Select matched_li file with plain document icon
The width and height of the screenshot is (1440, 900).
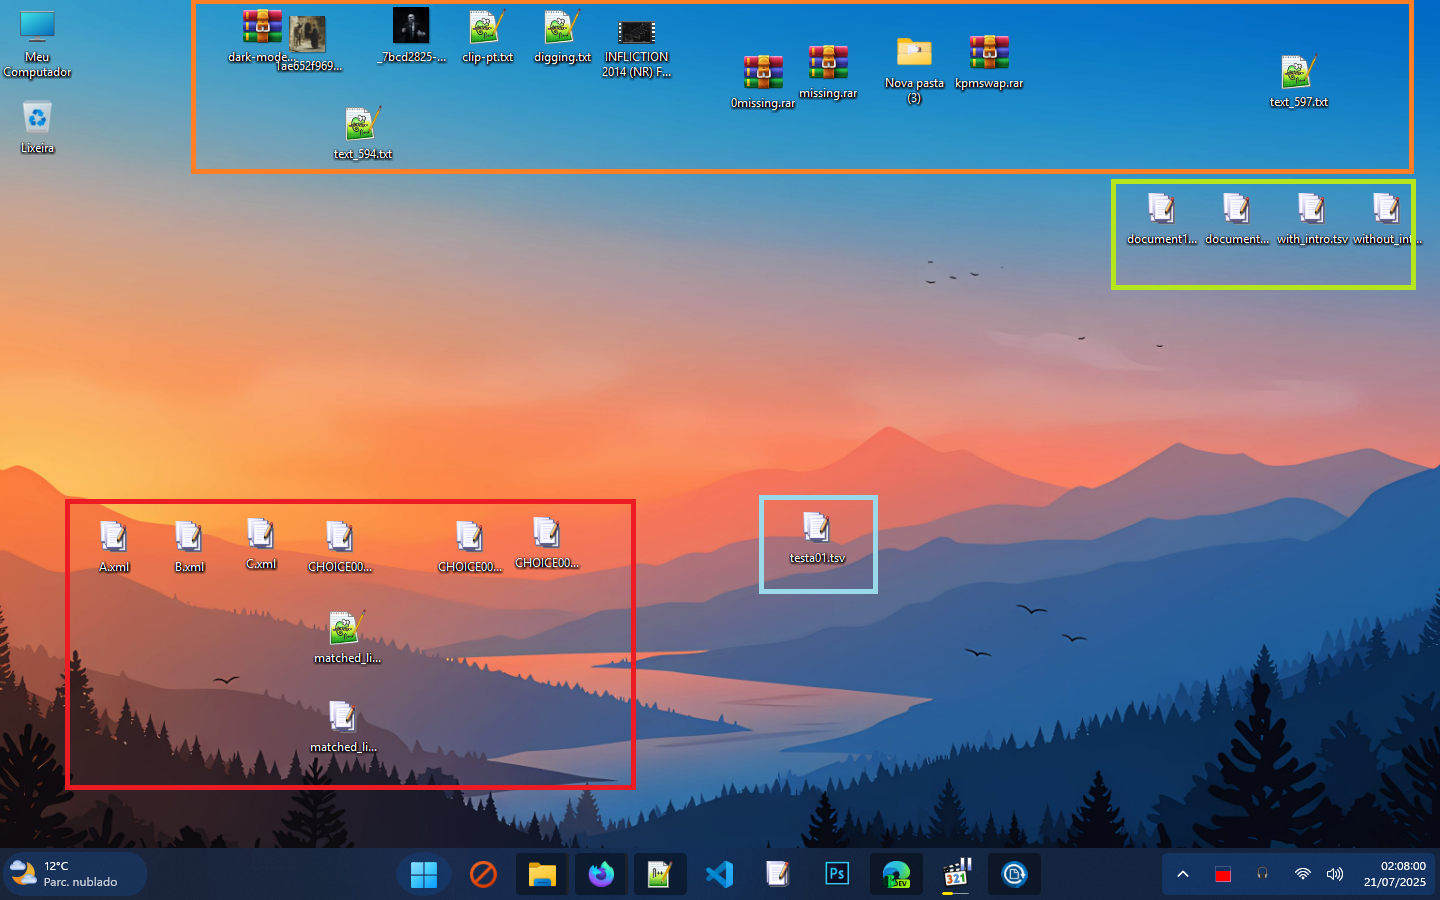coord(343,726)
